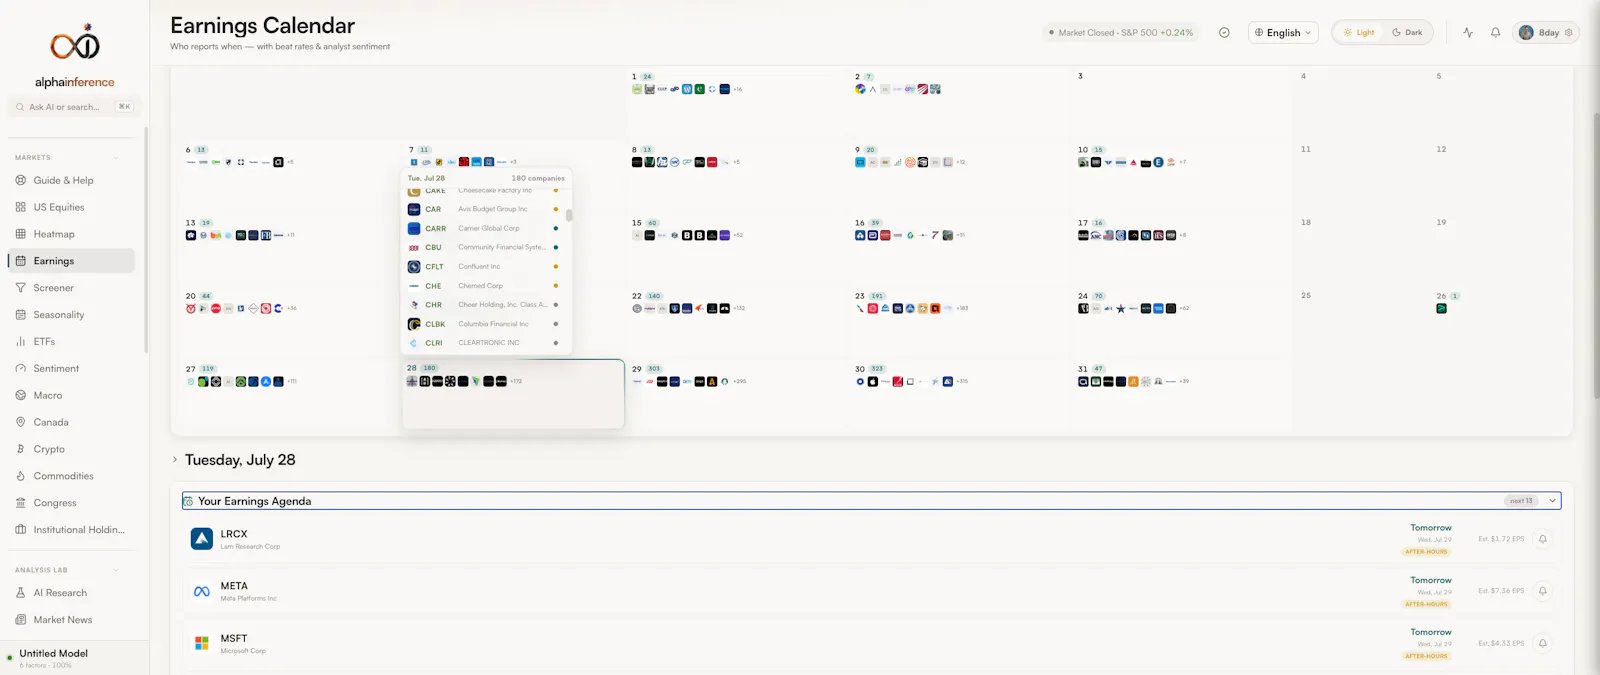Click the Confluent logo in popup list
This screenshot has height=675, width=1600.
pos(414,267)
